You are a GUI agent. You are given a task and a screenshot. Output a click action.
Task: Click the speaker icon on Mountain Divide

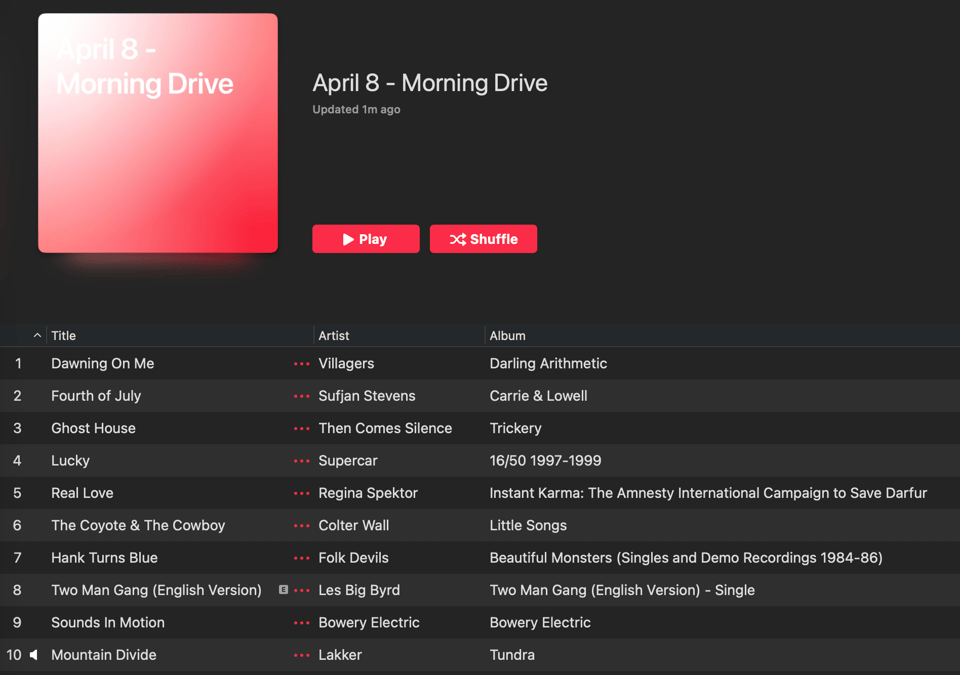[34, 655]
